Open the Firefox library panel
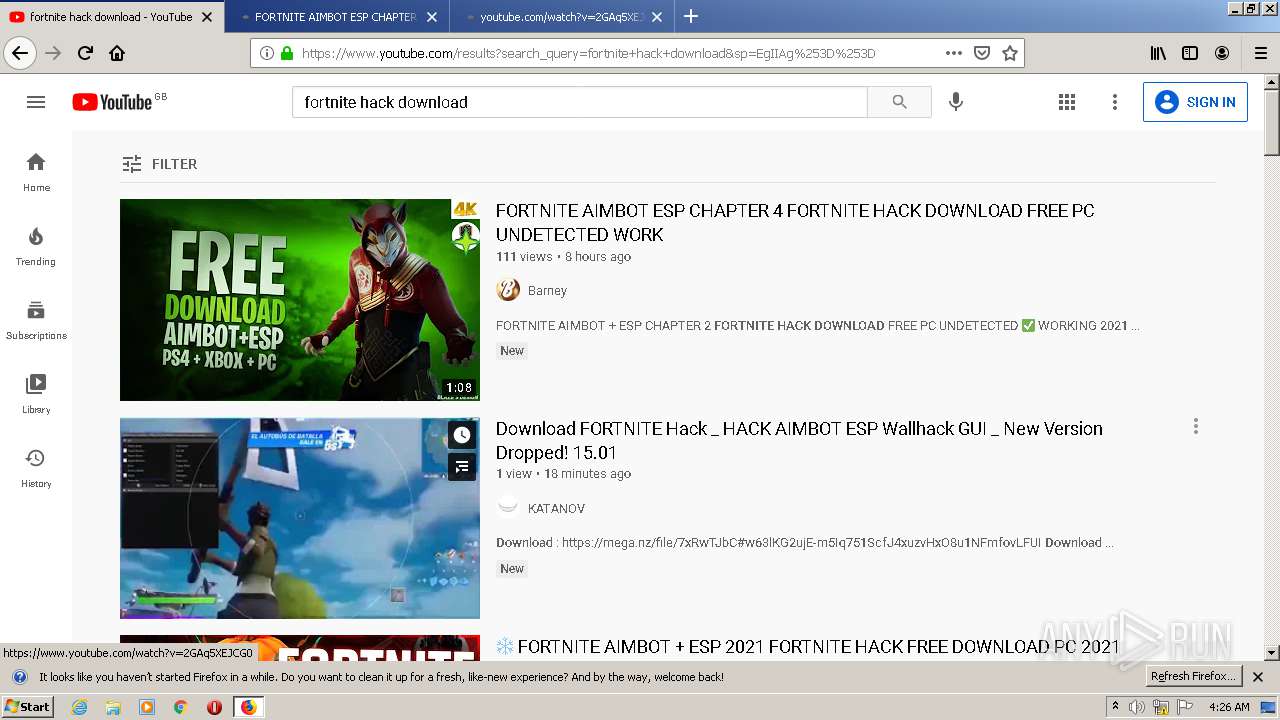Image resolution: width=1280 pixels, height=720 pixels. pyautogui.click(x=1158, y=53)
